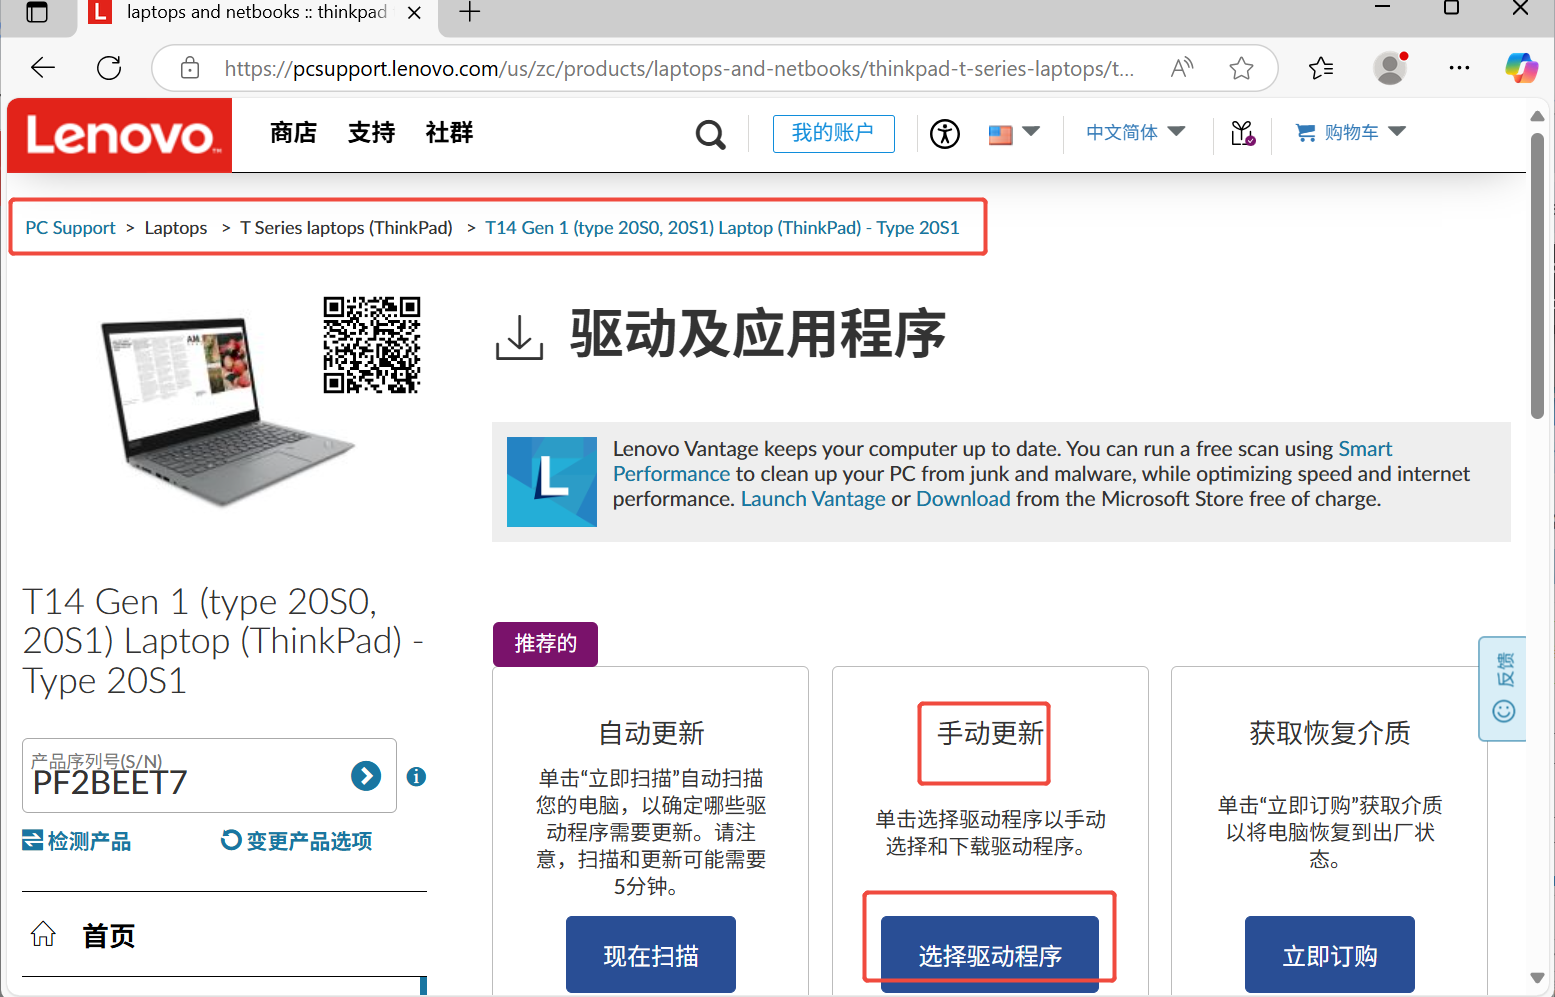Open the favorites list icon

point(1321,68)
